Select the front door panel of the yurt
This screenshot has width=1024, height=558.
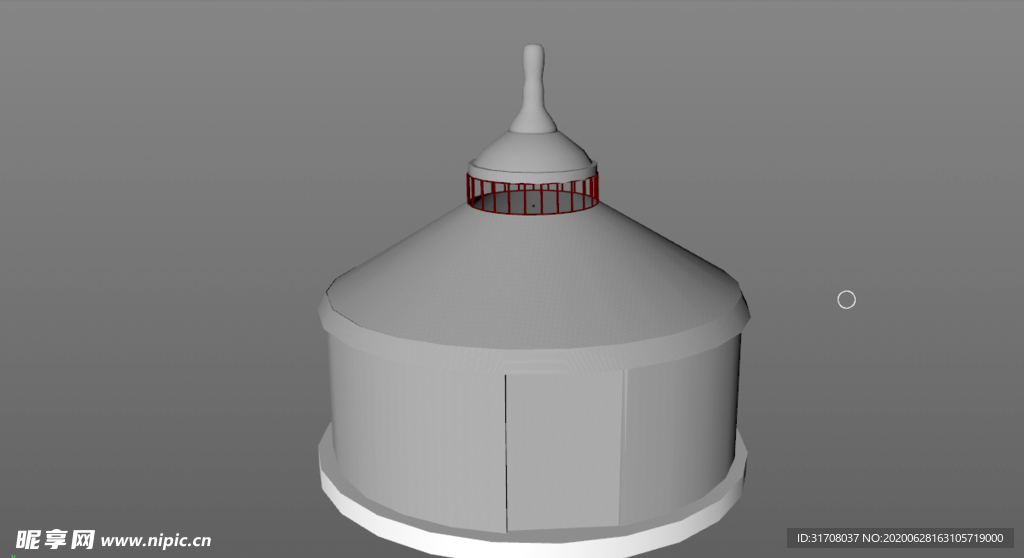564,451
